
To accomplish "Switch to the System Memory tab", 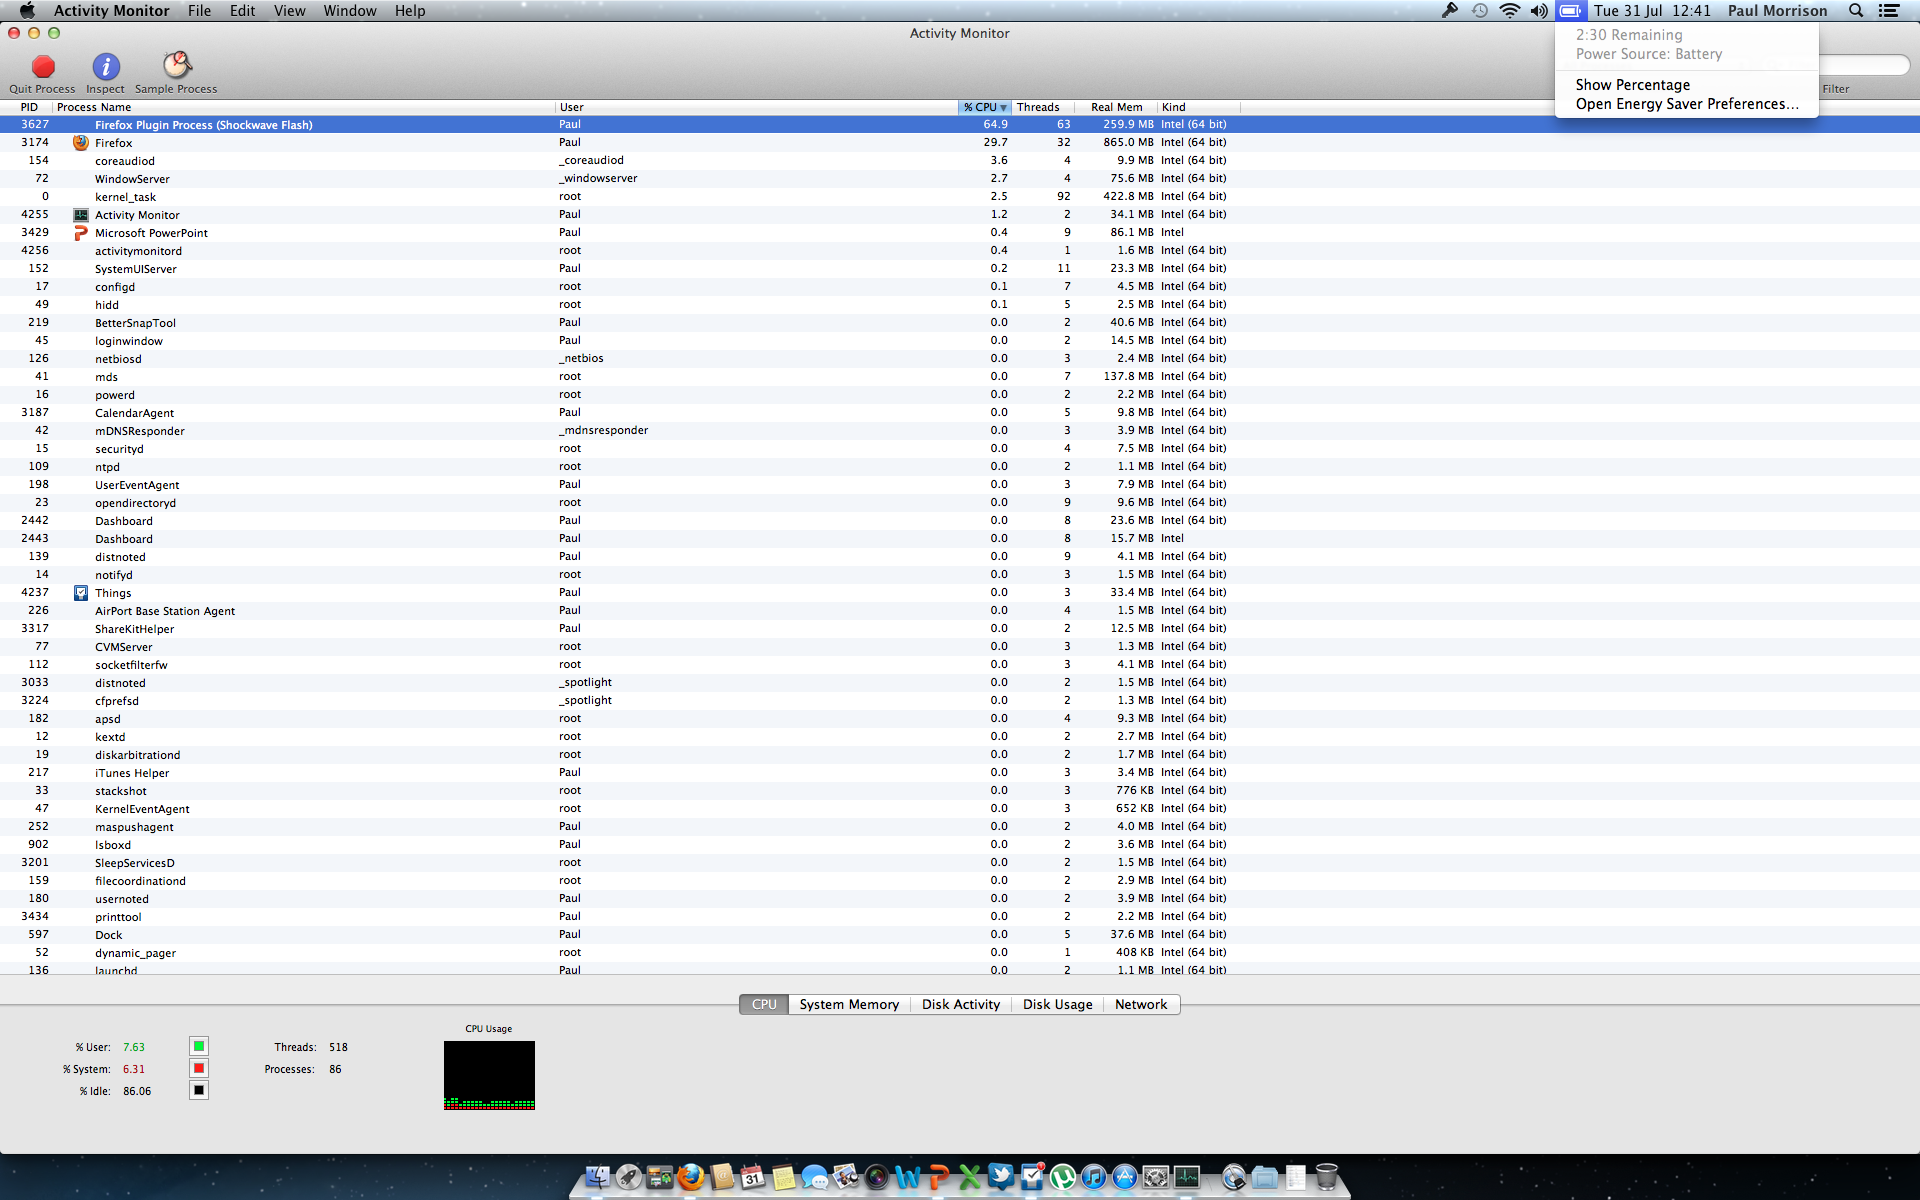I will pos(849,1004).
